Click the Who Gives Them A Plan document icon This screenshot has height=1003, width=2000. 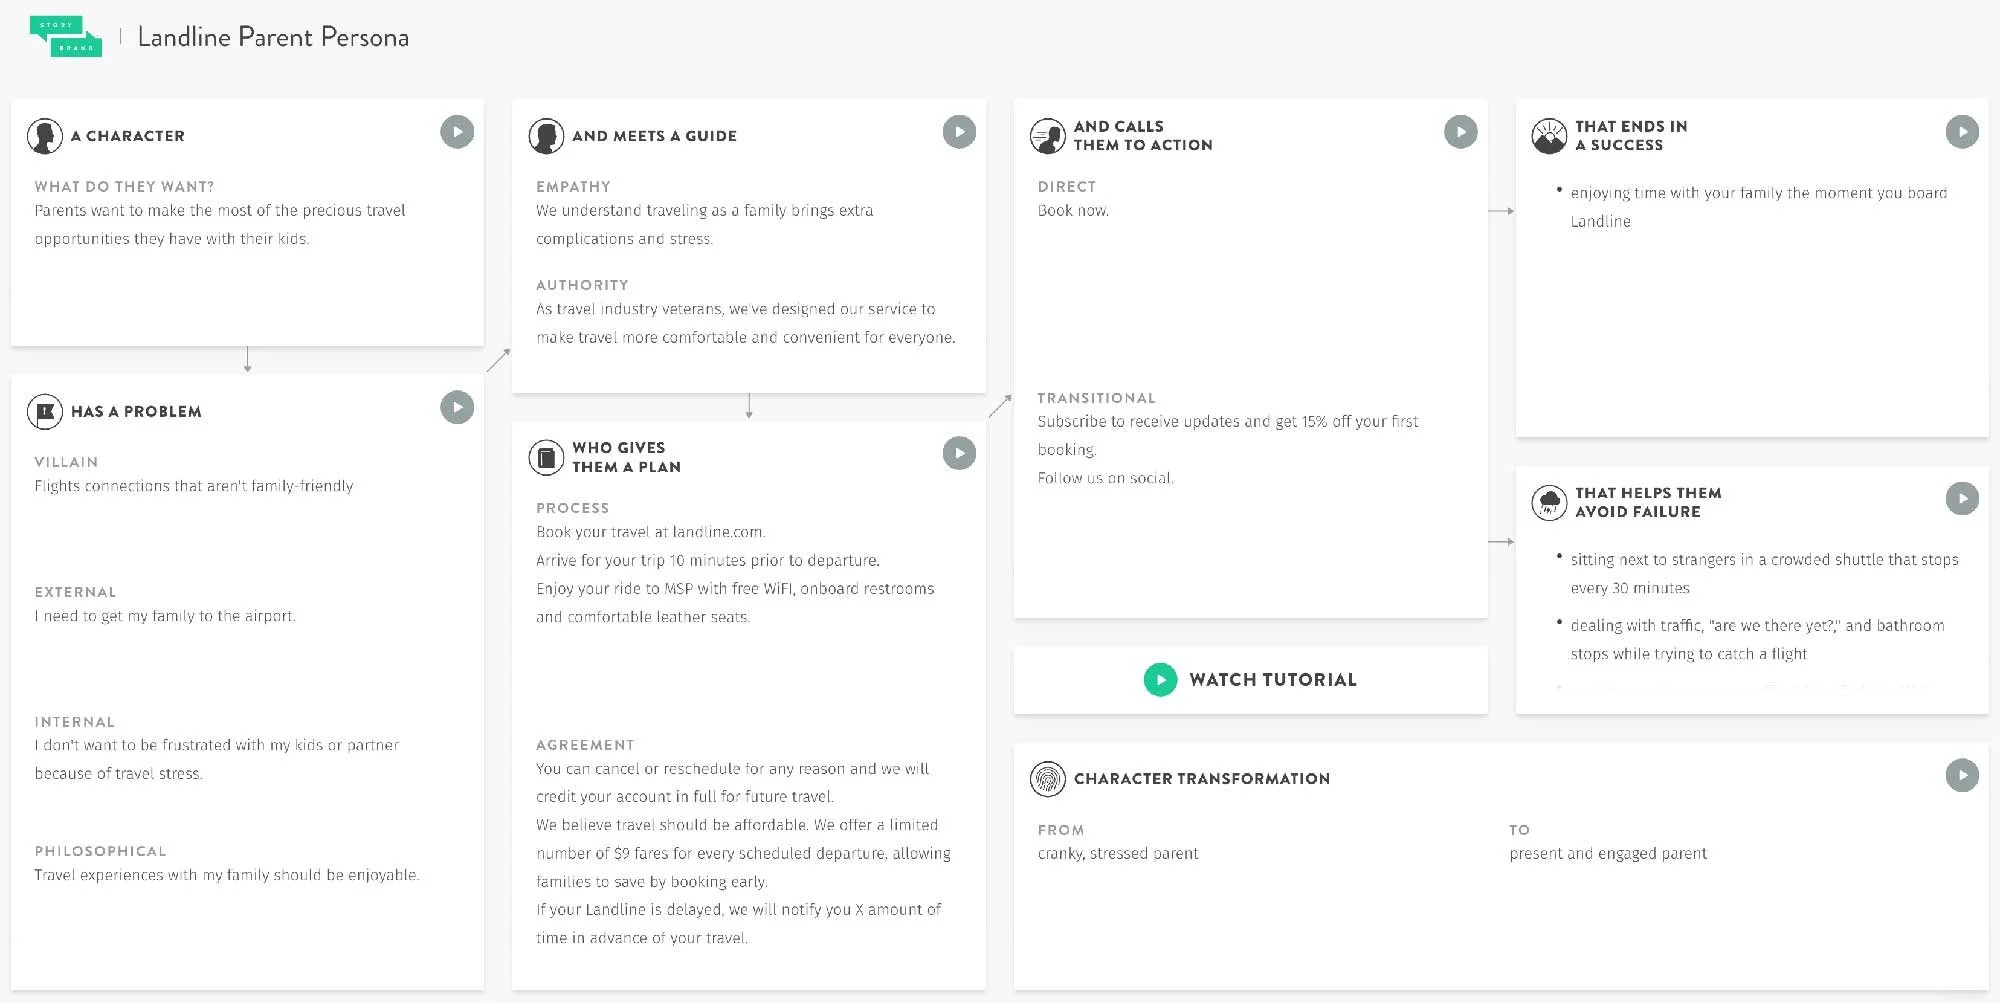point(546,458)
